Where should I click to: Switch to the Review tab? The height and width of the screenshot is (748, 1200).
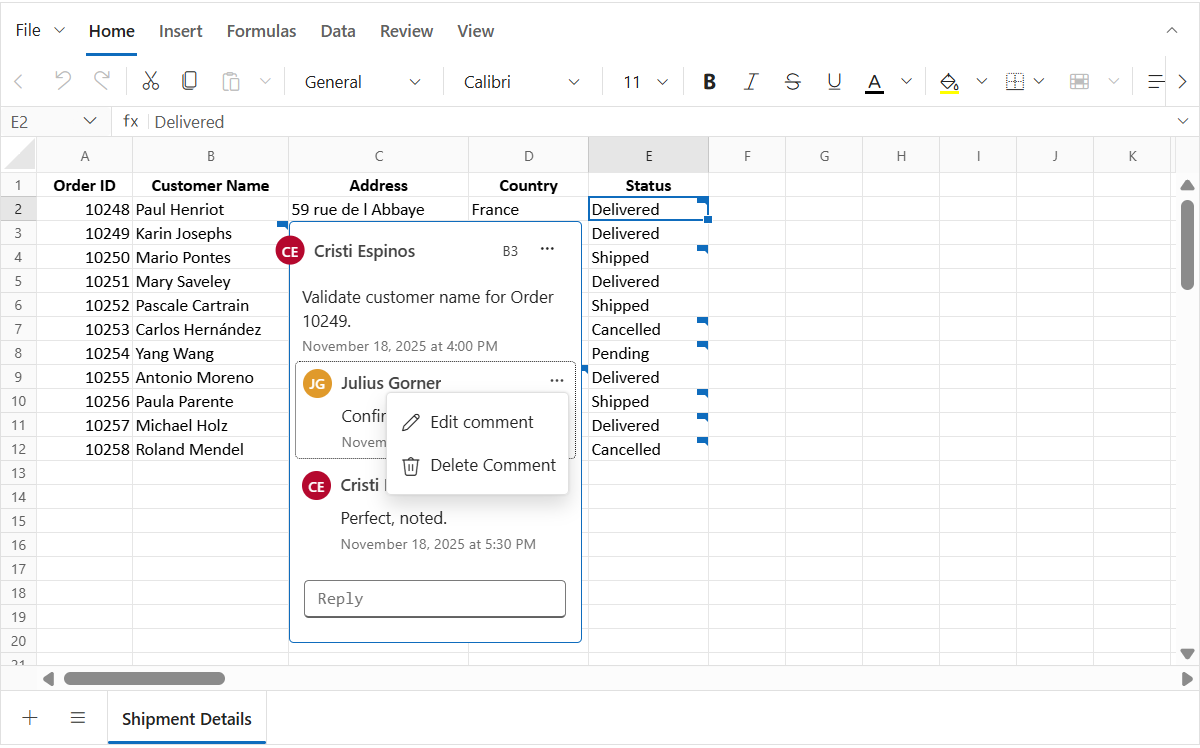[406, 31]
